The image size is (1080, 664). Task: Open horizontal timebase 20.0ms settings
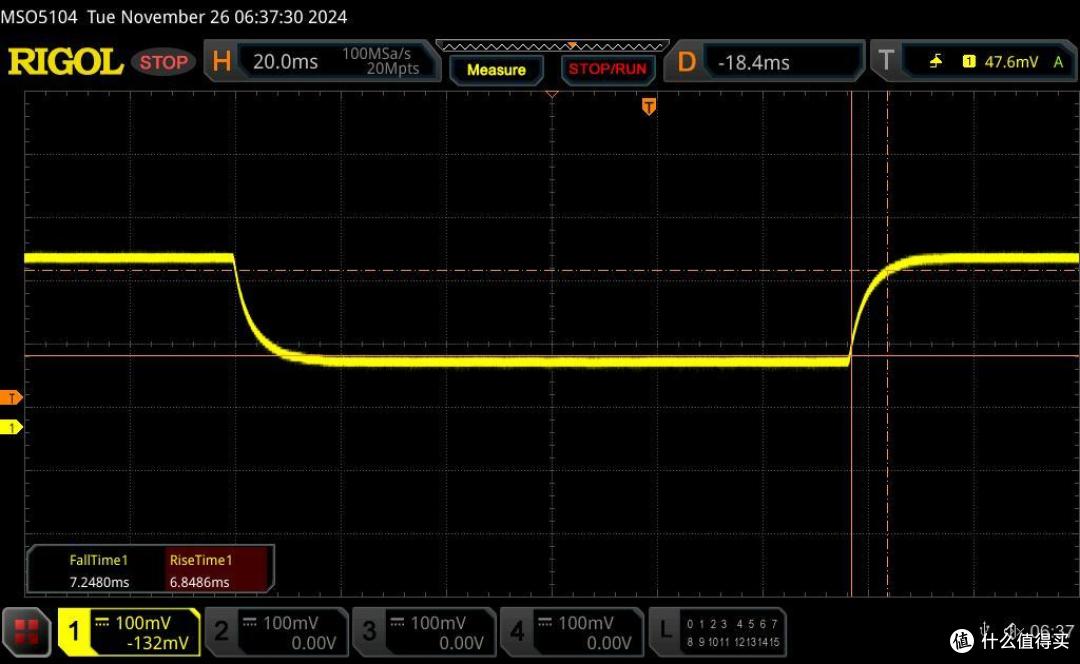click(x=322, y=61)
